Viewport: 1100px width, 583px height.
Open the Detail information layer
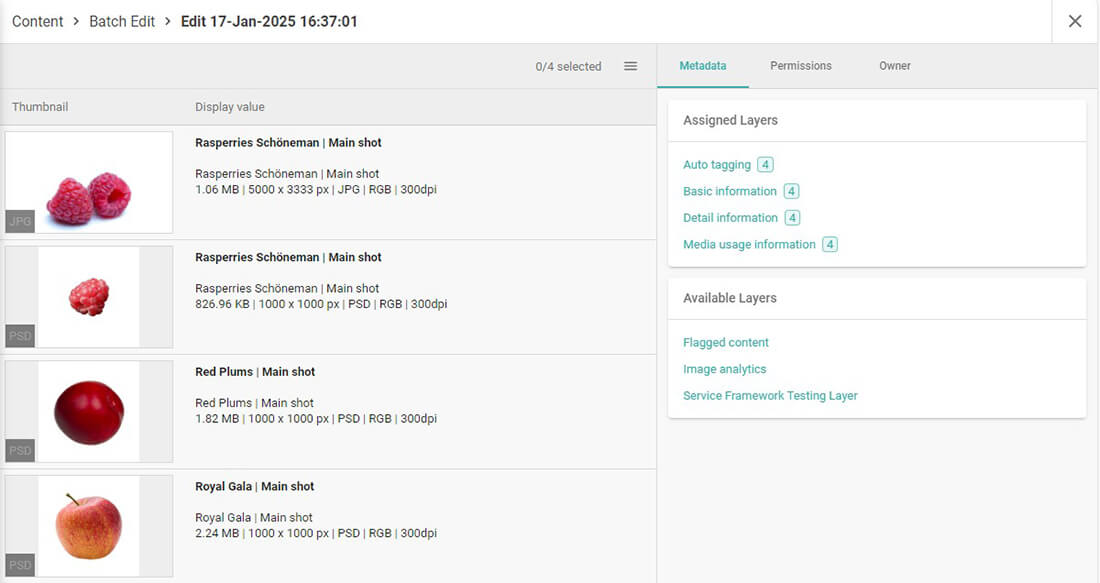tap(730, 218)
